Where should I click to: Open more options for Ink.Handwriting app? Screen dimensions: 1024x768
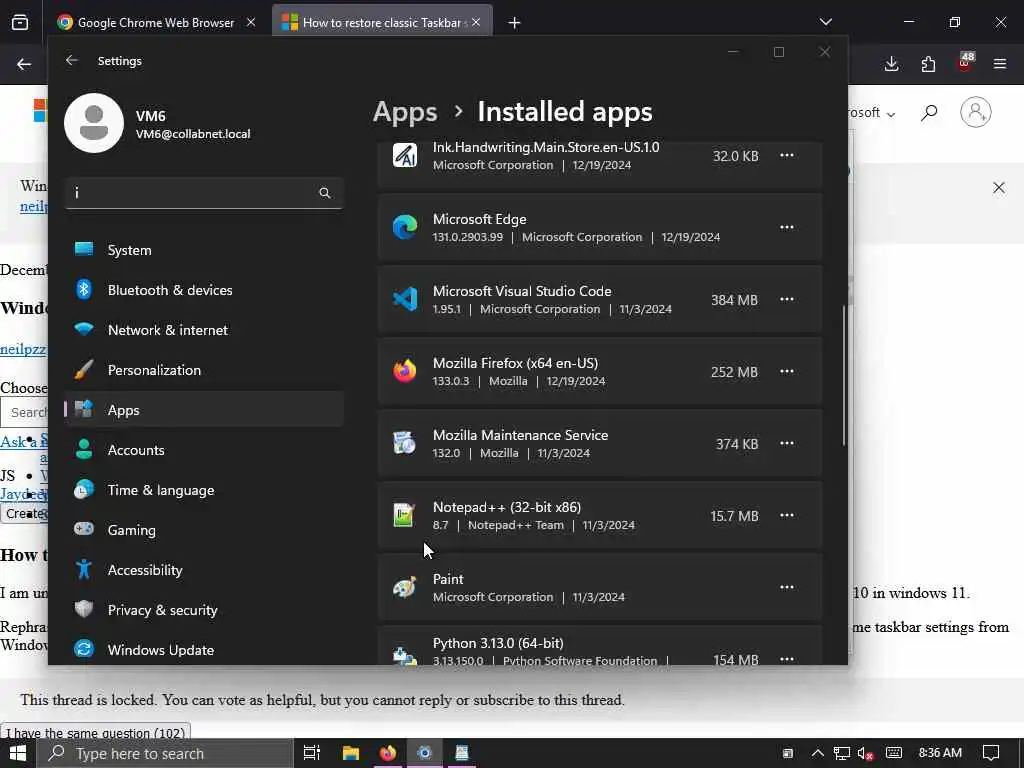coord(787,155)
